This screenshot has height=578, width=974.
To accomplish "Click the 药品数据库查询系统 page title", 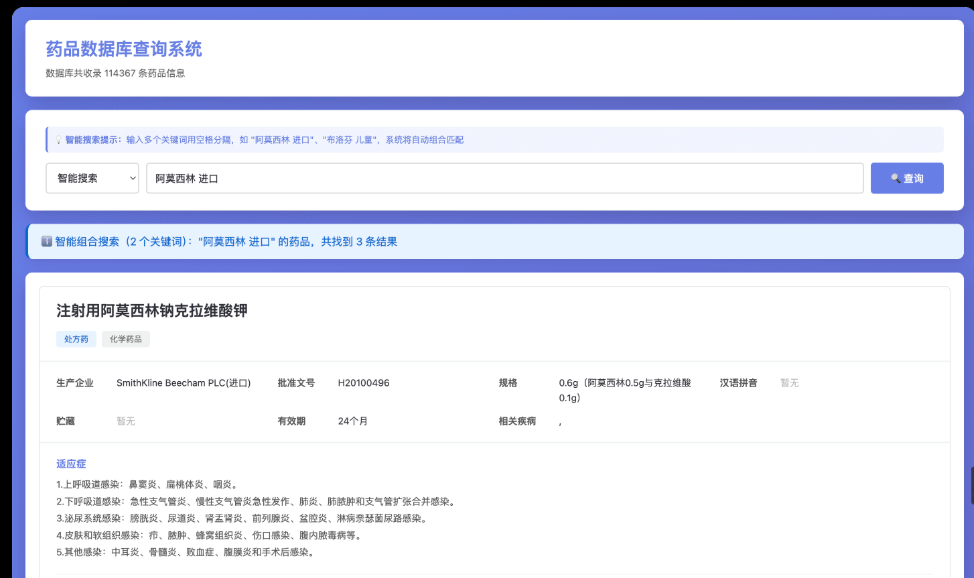I will pos(124,49).
